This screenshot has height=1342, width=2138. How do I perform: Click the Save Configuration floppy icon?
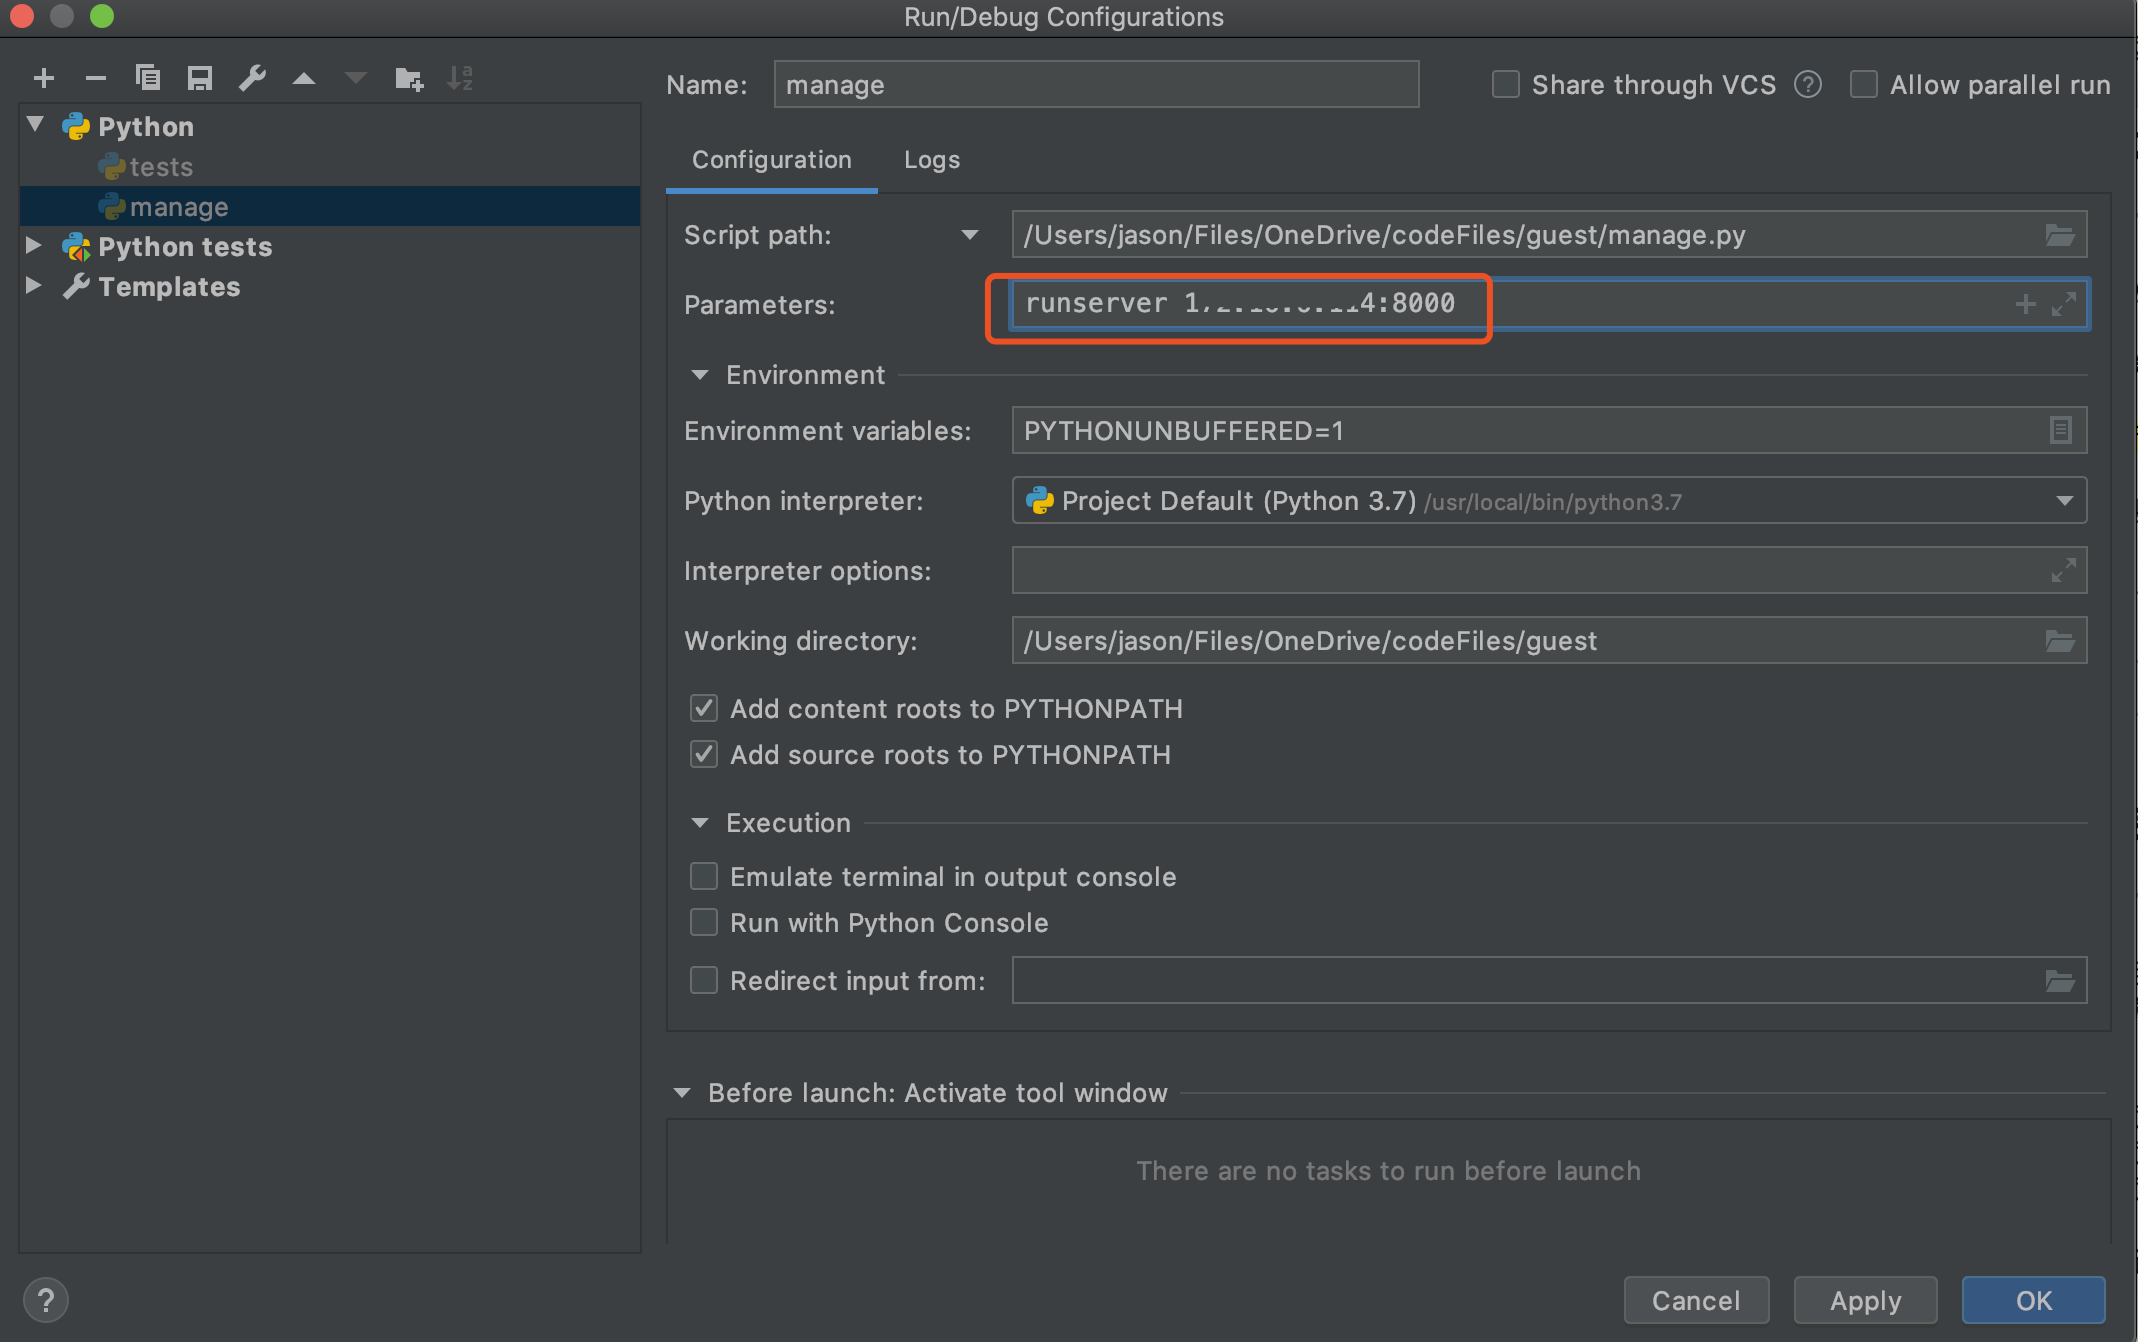(200, 78)
